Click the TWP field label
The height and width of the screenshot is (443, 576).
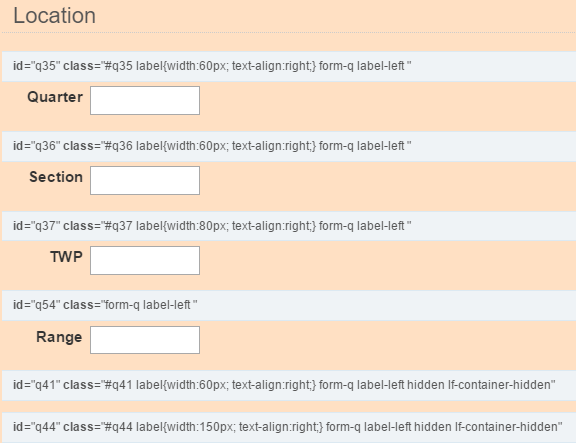[66, 257]
